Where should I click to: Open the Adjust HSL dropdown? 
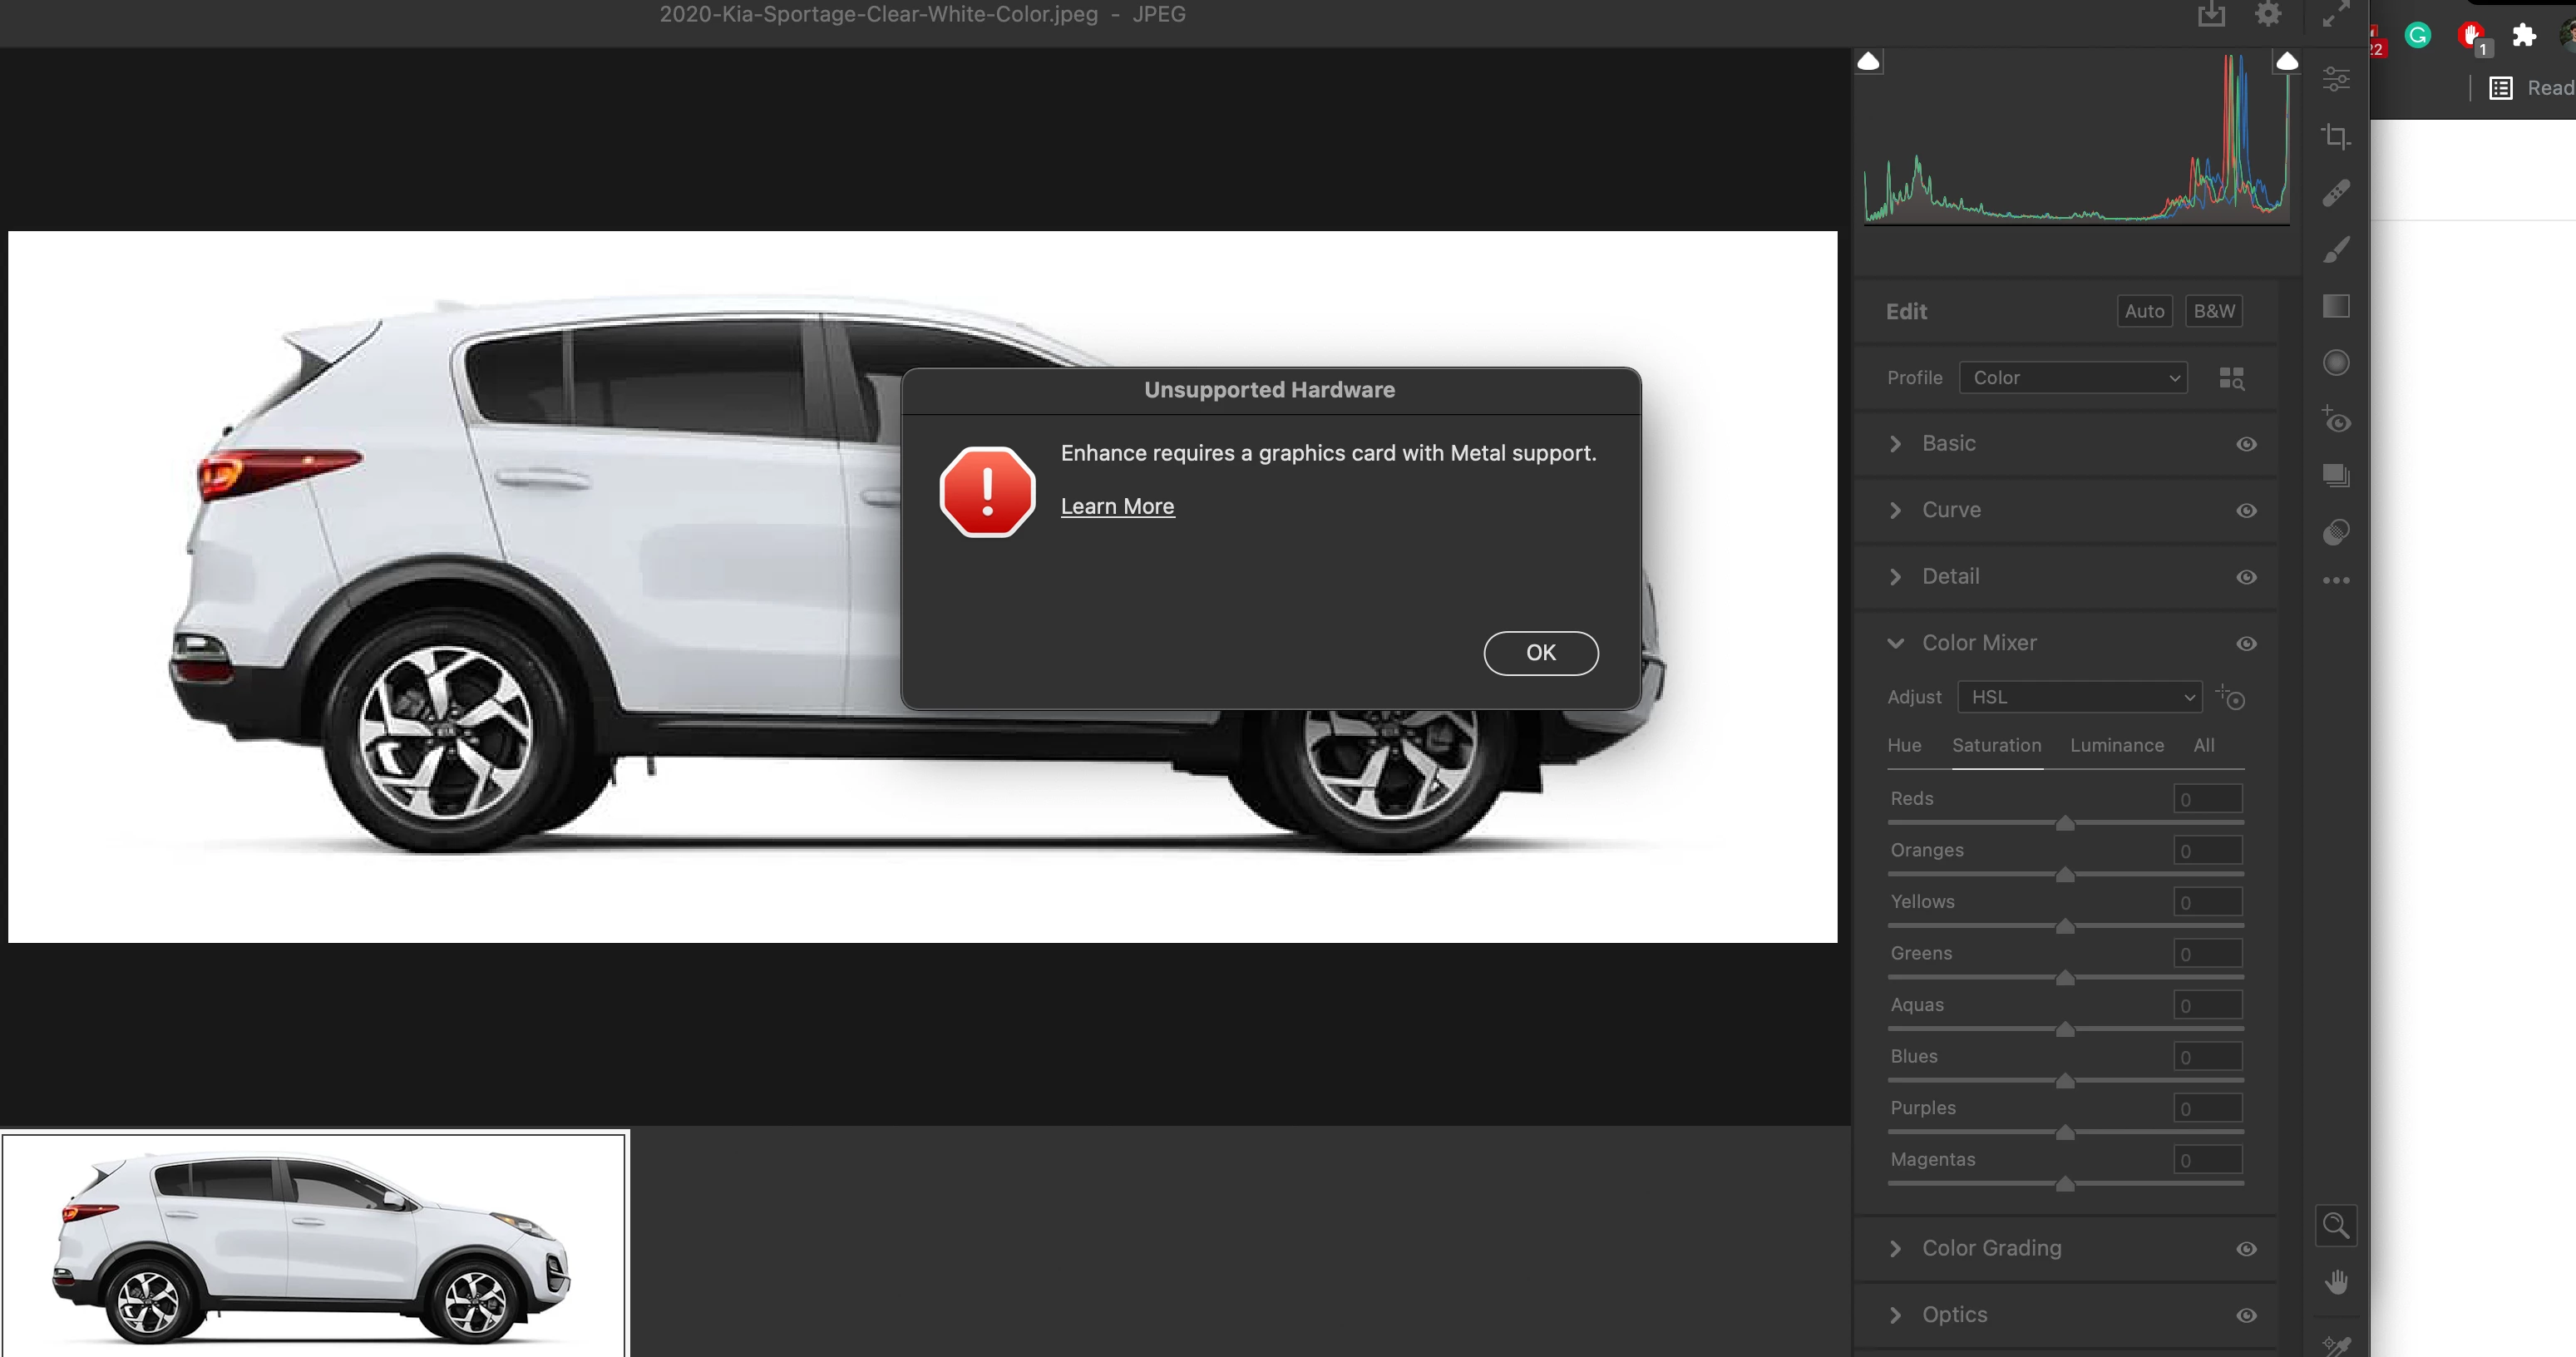click(2080, 697)
